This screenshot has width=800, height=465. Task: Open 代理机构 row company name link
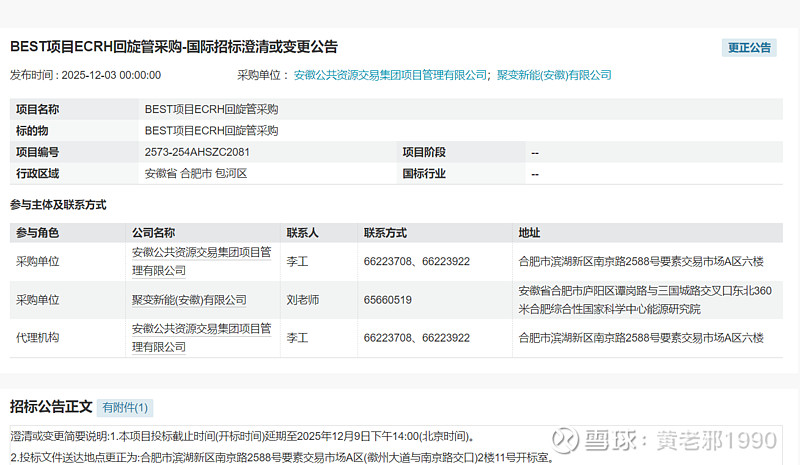tap(202, 338)
